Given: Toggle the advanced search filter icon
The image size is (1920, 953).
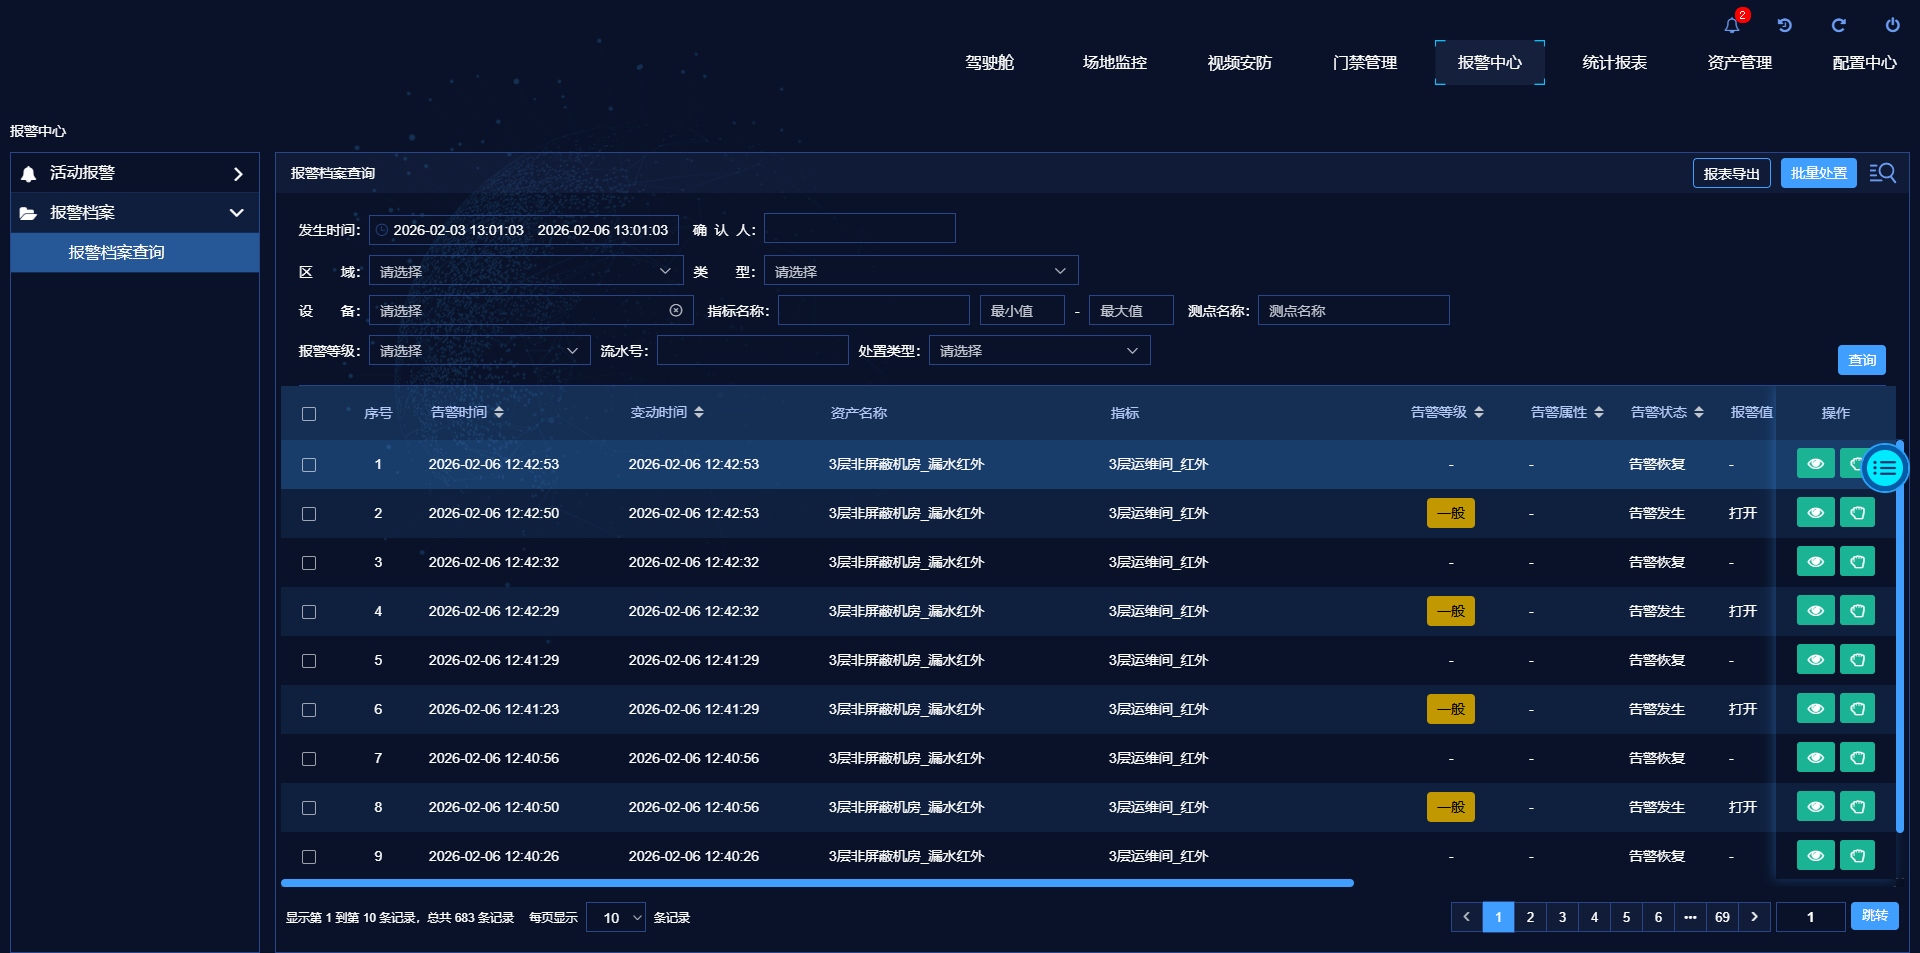Looking at the screenshot, I should tap(1882, 173).
